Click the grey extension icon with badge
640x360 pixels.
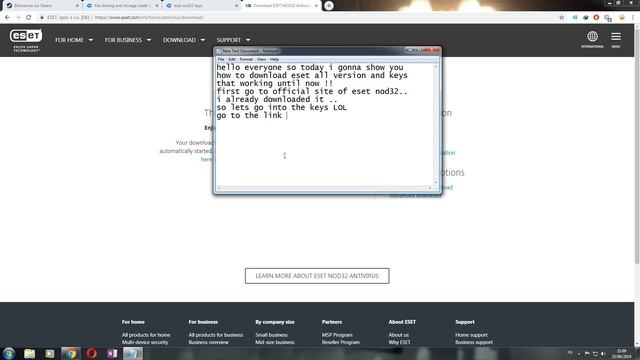coord(608,18)
